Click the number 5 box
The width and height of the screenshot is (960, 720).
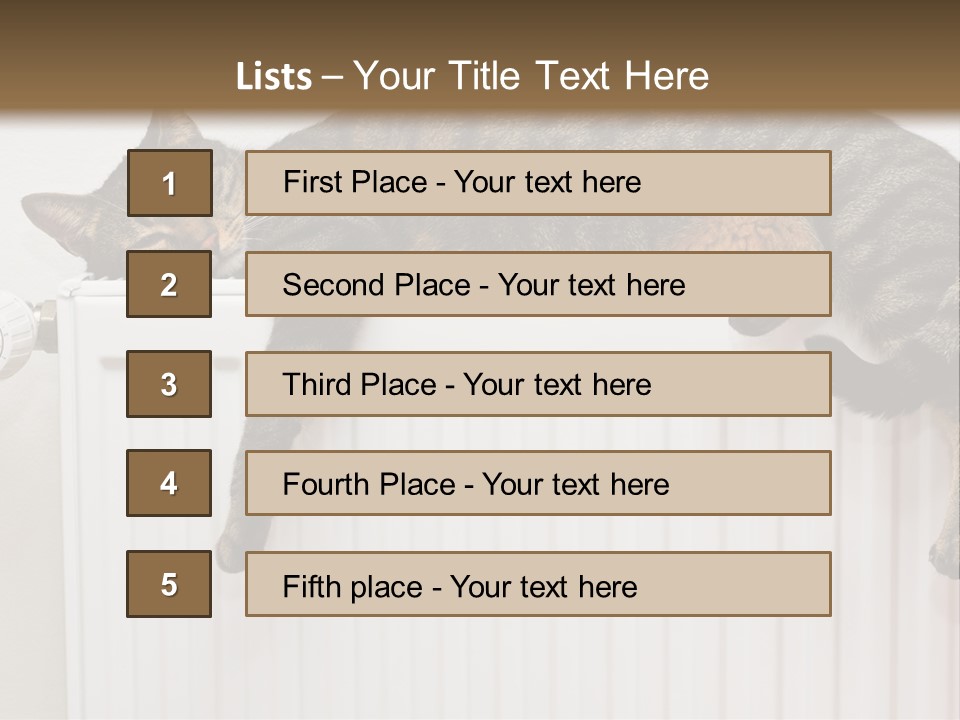pos(169,584)
